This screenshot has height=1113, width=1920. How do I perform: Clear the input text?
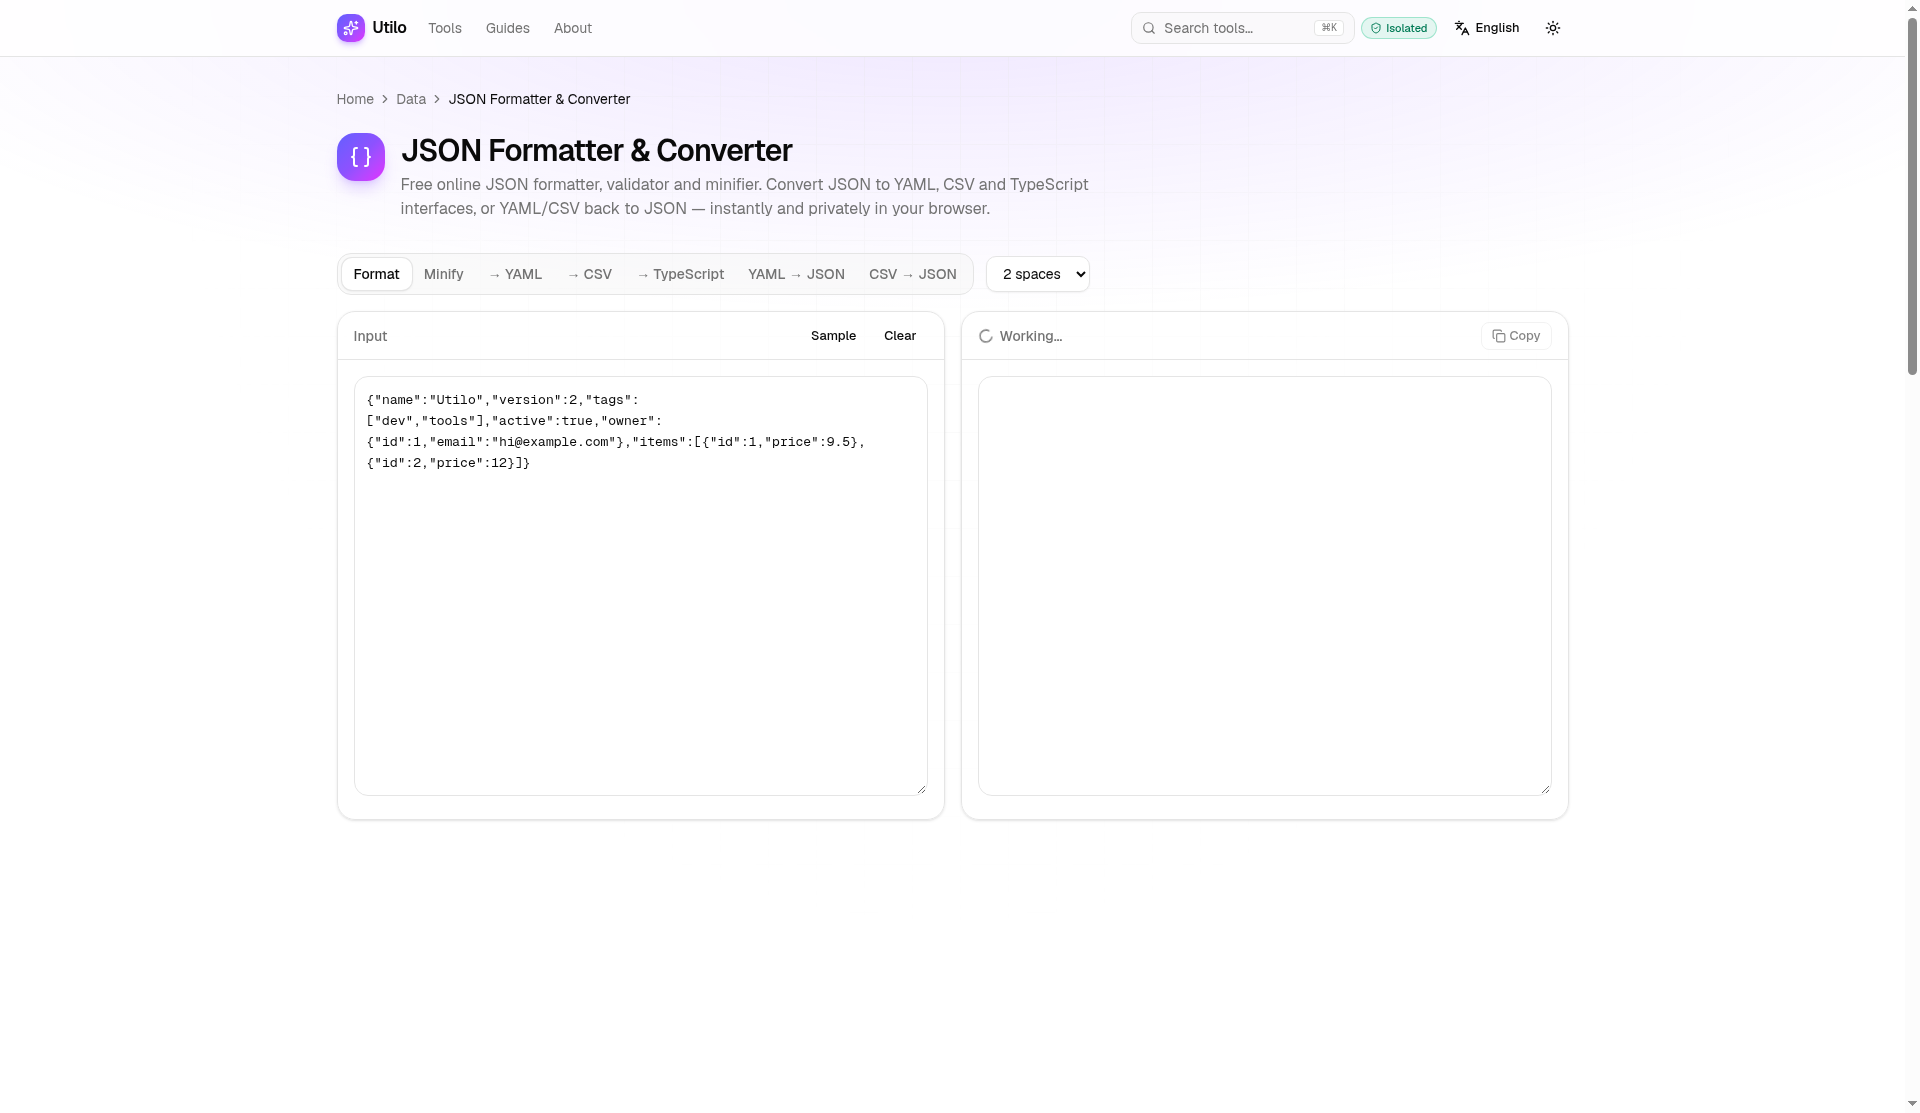point(899,336)
